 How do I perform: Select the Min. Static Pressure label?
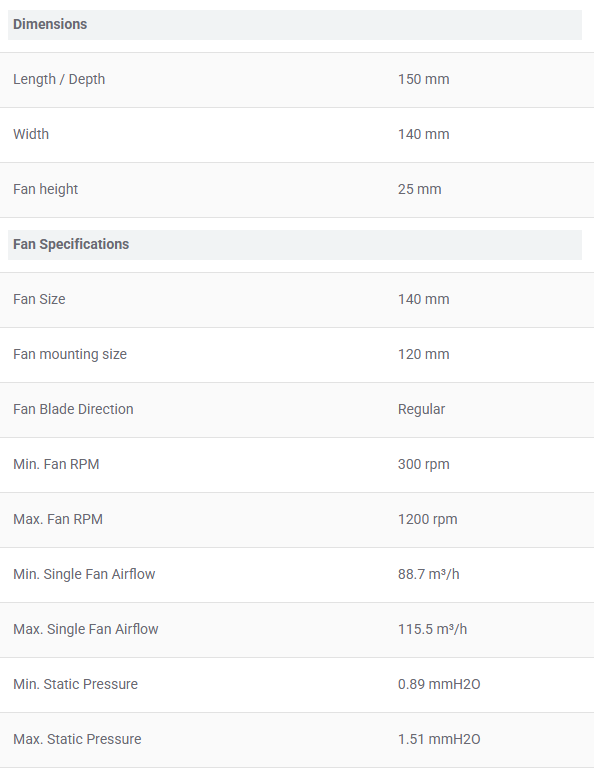pyautogui.click(x=75, y=684)
